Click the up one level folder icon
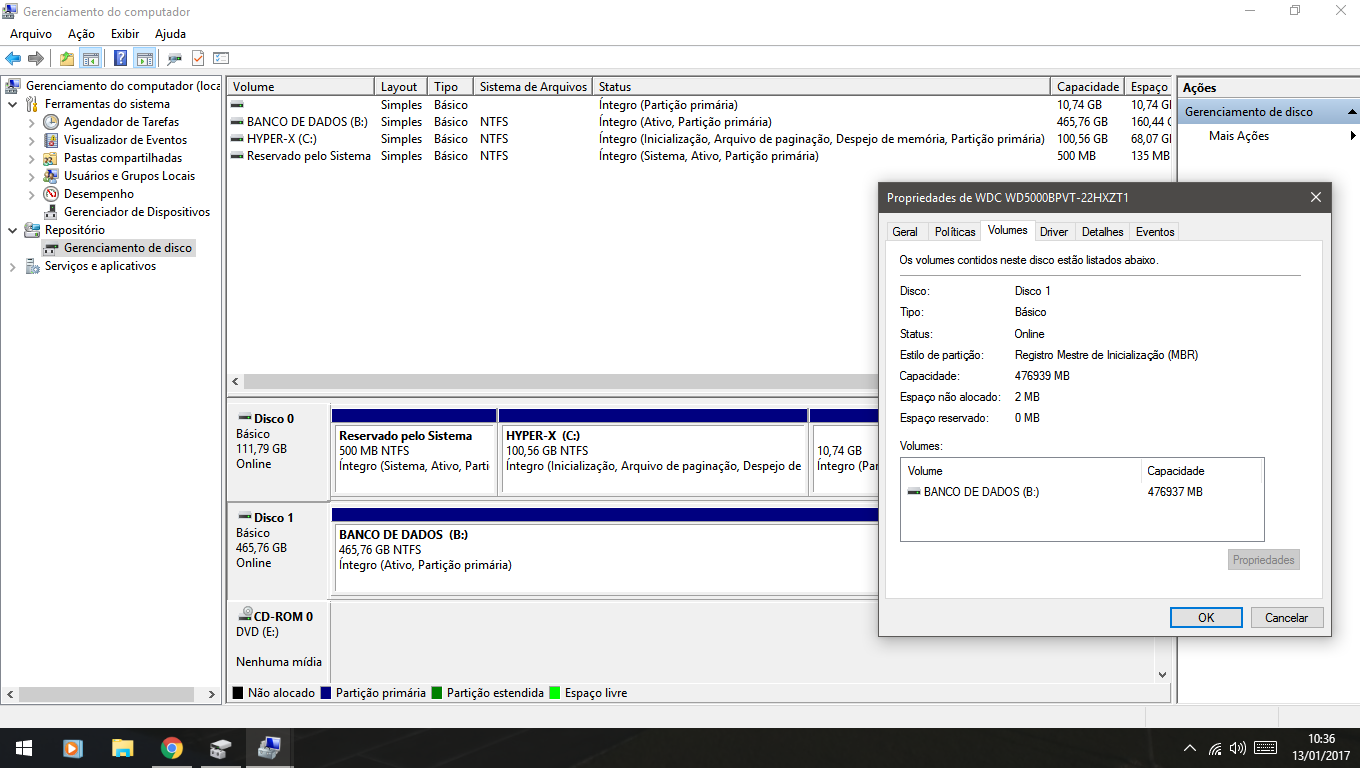Image resolution: width=1360 pixels, height=772 pixels. click(x=67, y=58)
